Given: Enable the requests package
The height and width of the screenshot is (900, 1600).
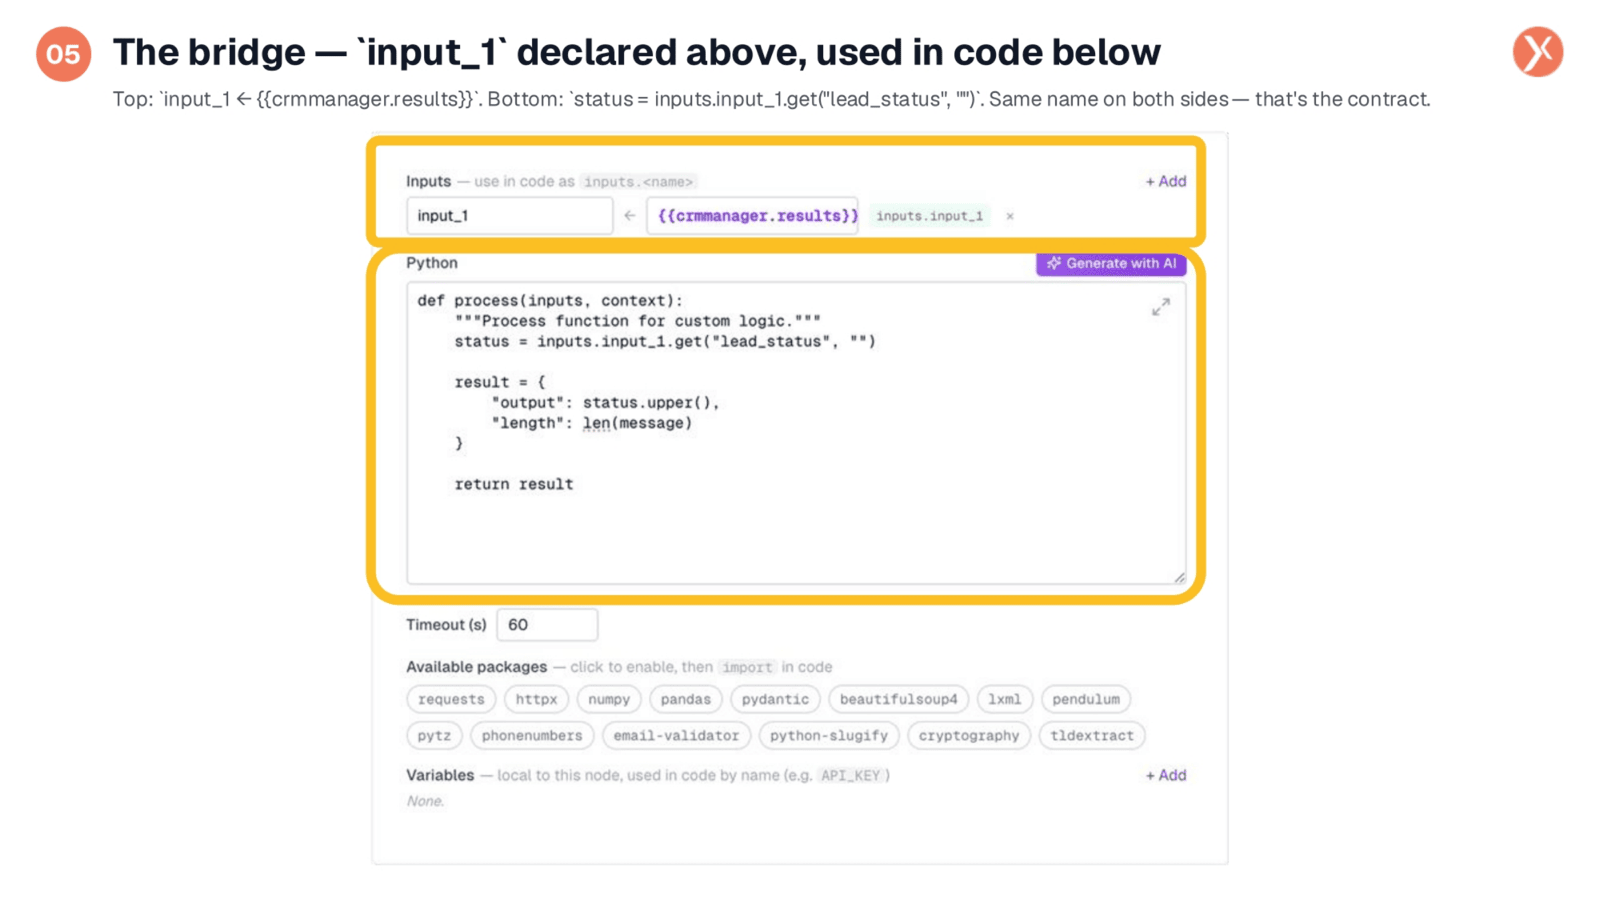Looking at the screenshot, I should coord(451,699).
